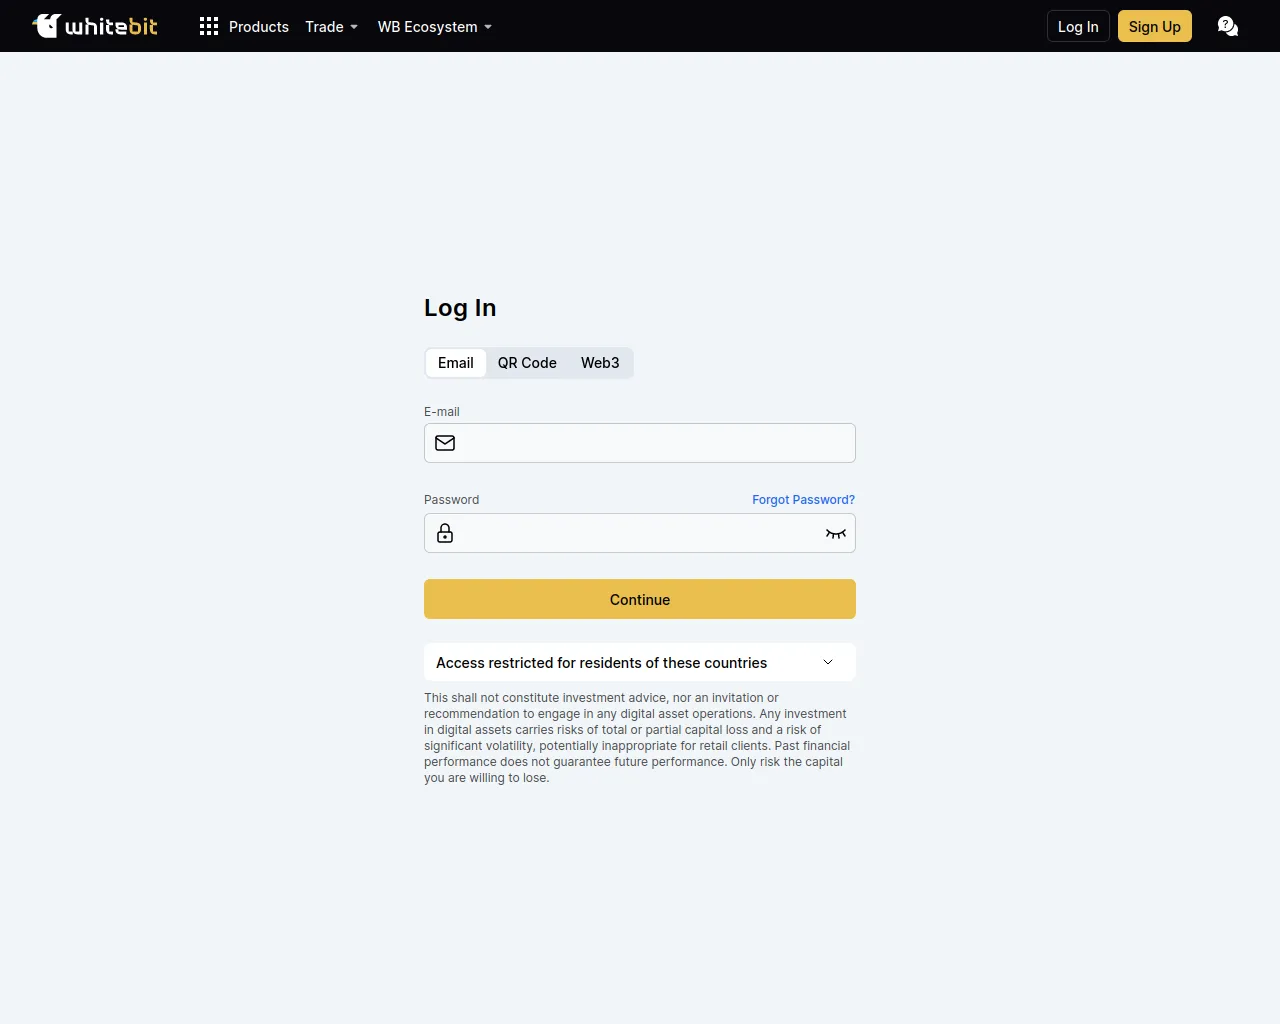Screen dimensions: 1280x1024
Task: Expand the Trade dropdown menu
Action: 331,27
